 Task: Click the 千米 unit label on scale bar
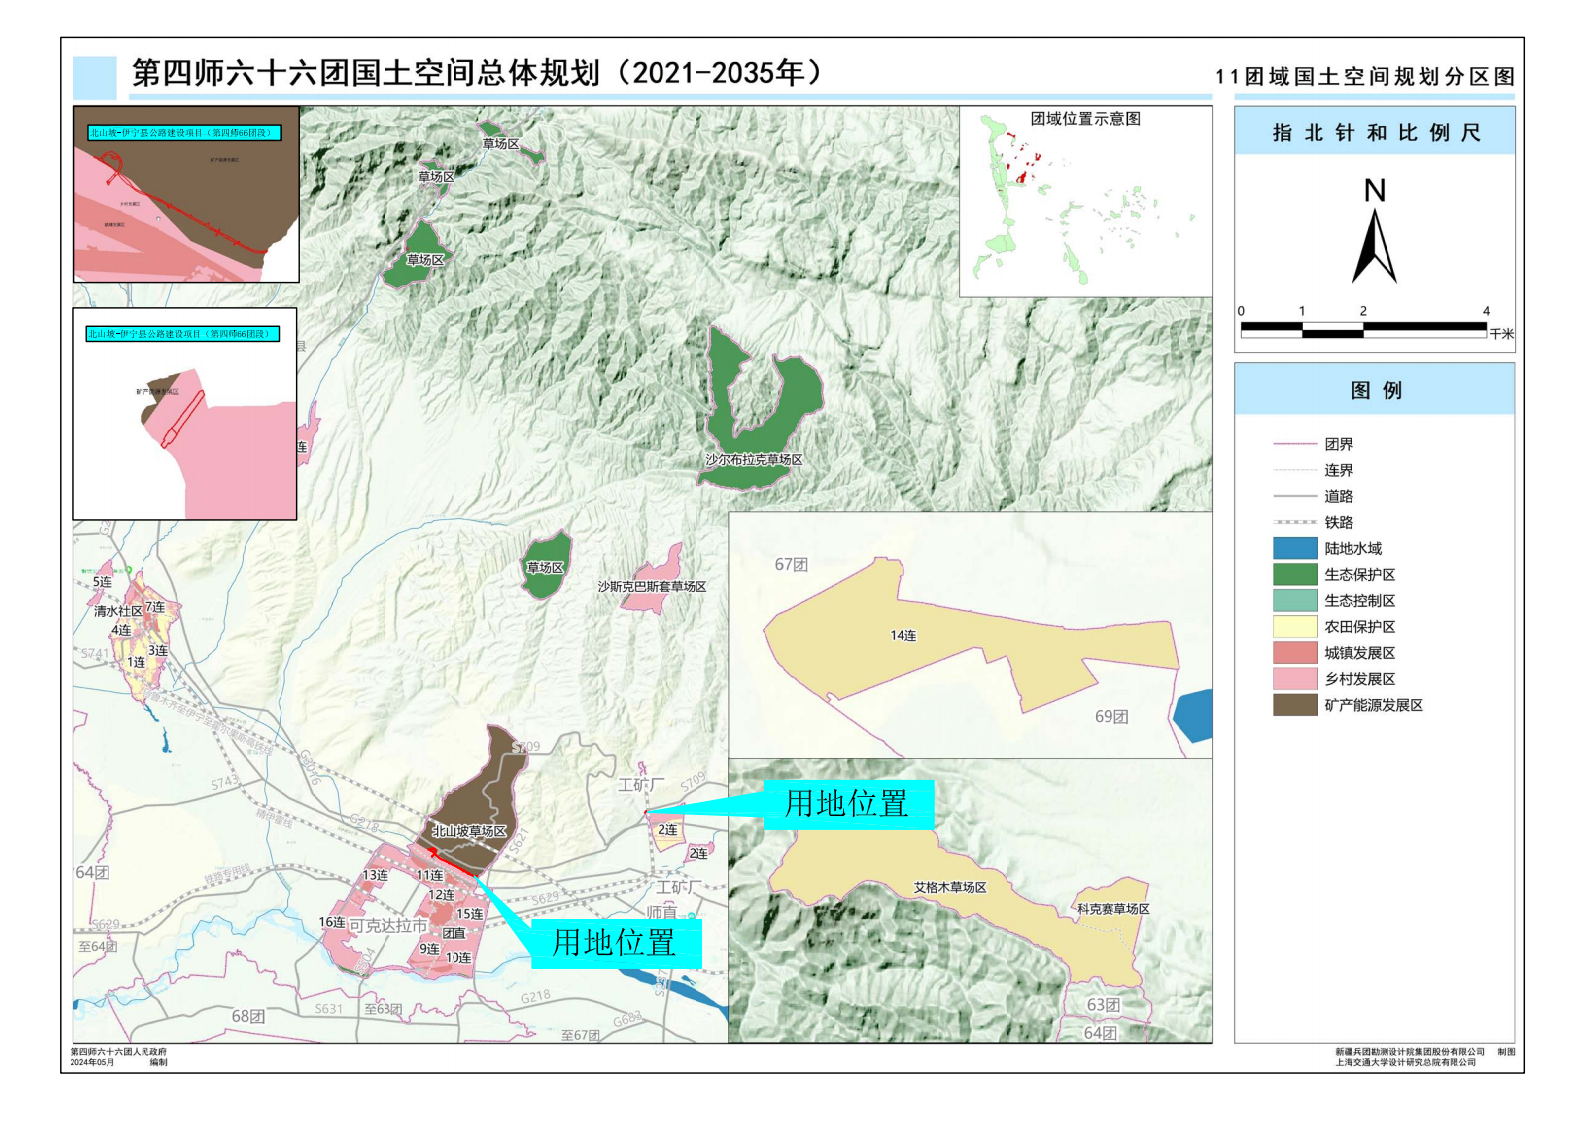tap(1501, 334)
